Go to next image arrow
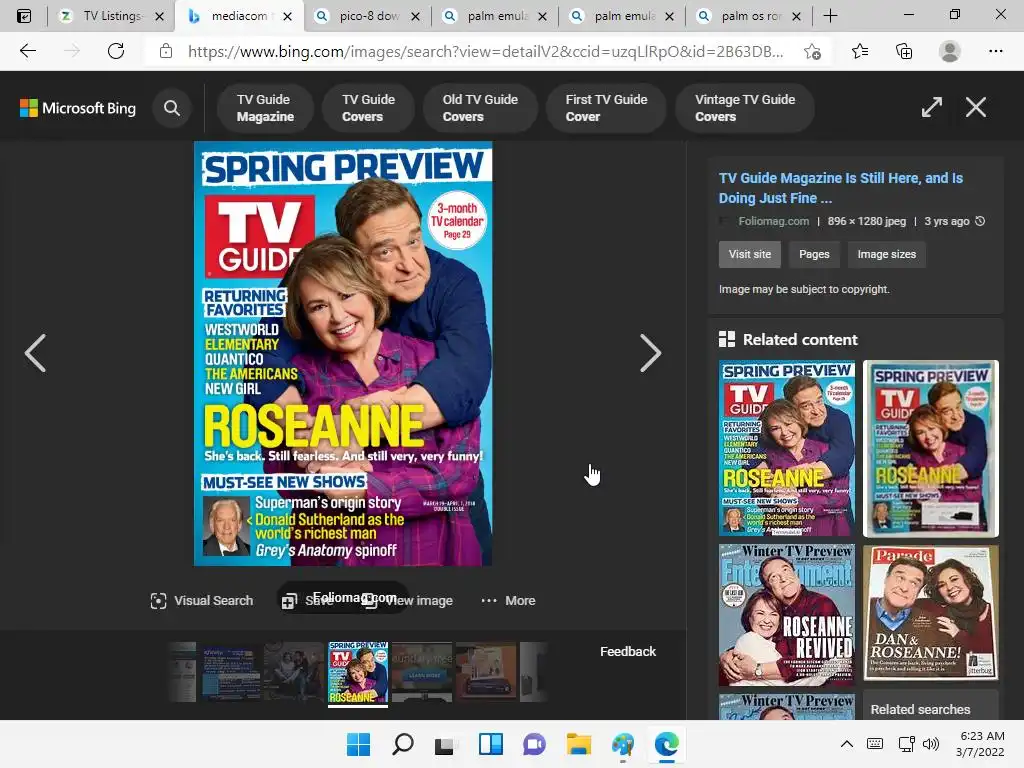Viewport: 1024px width, 768px height. pyautogui.click(x=650, y=353)
